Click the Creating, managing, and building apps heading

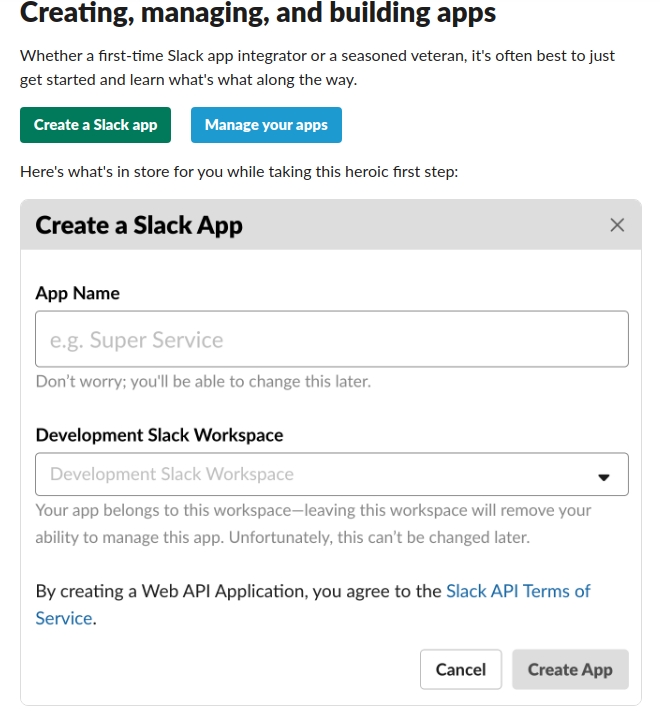pyautogui.click(x=258, y=13)
